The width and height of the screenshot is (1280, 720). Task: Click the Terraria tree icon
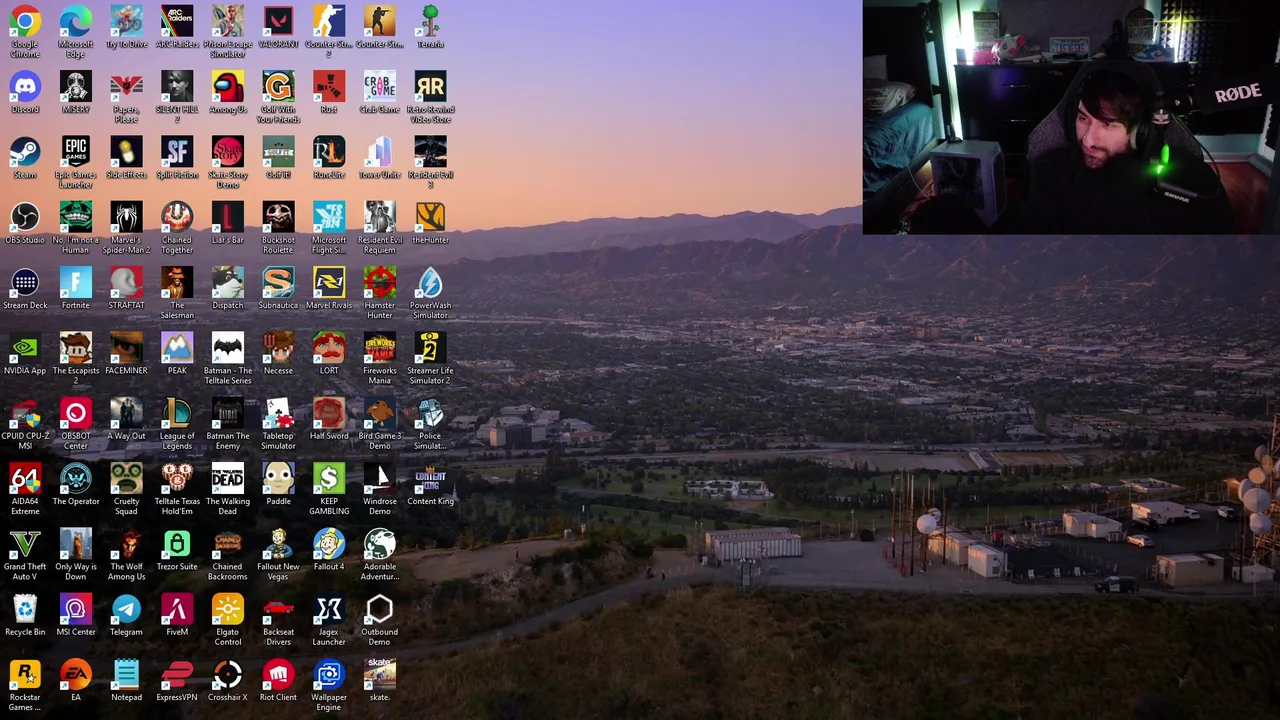click(430, 21)
